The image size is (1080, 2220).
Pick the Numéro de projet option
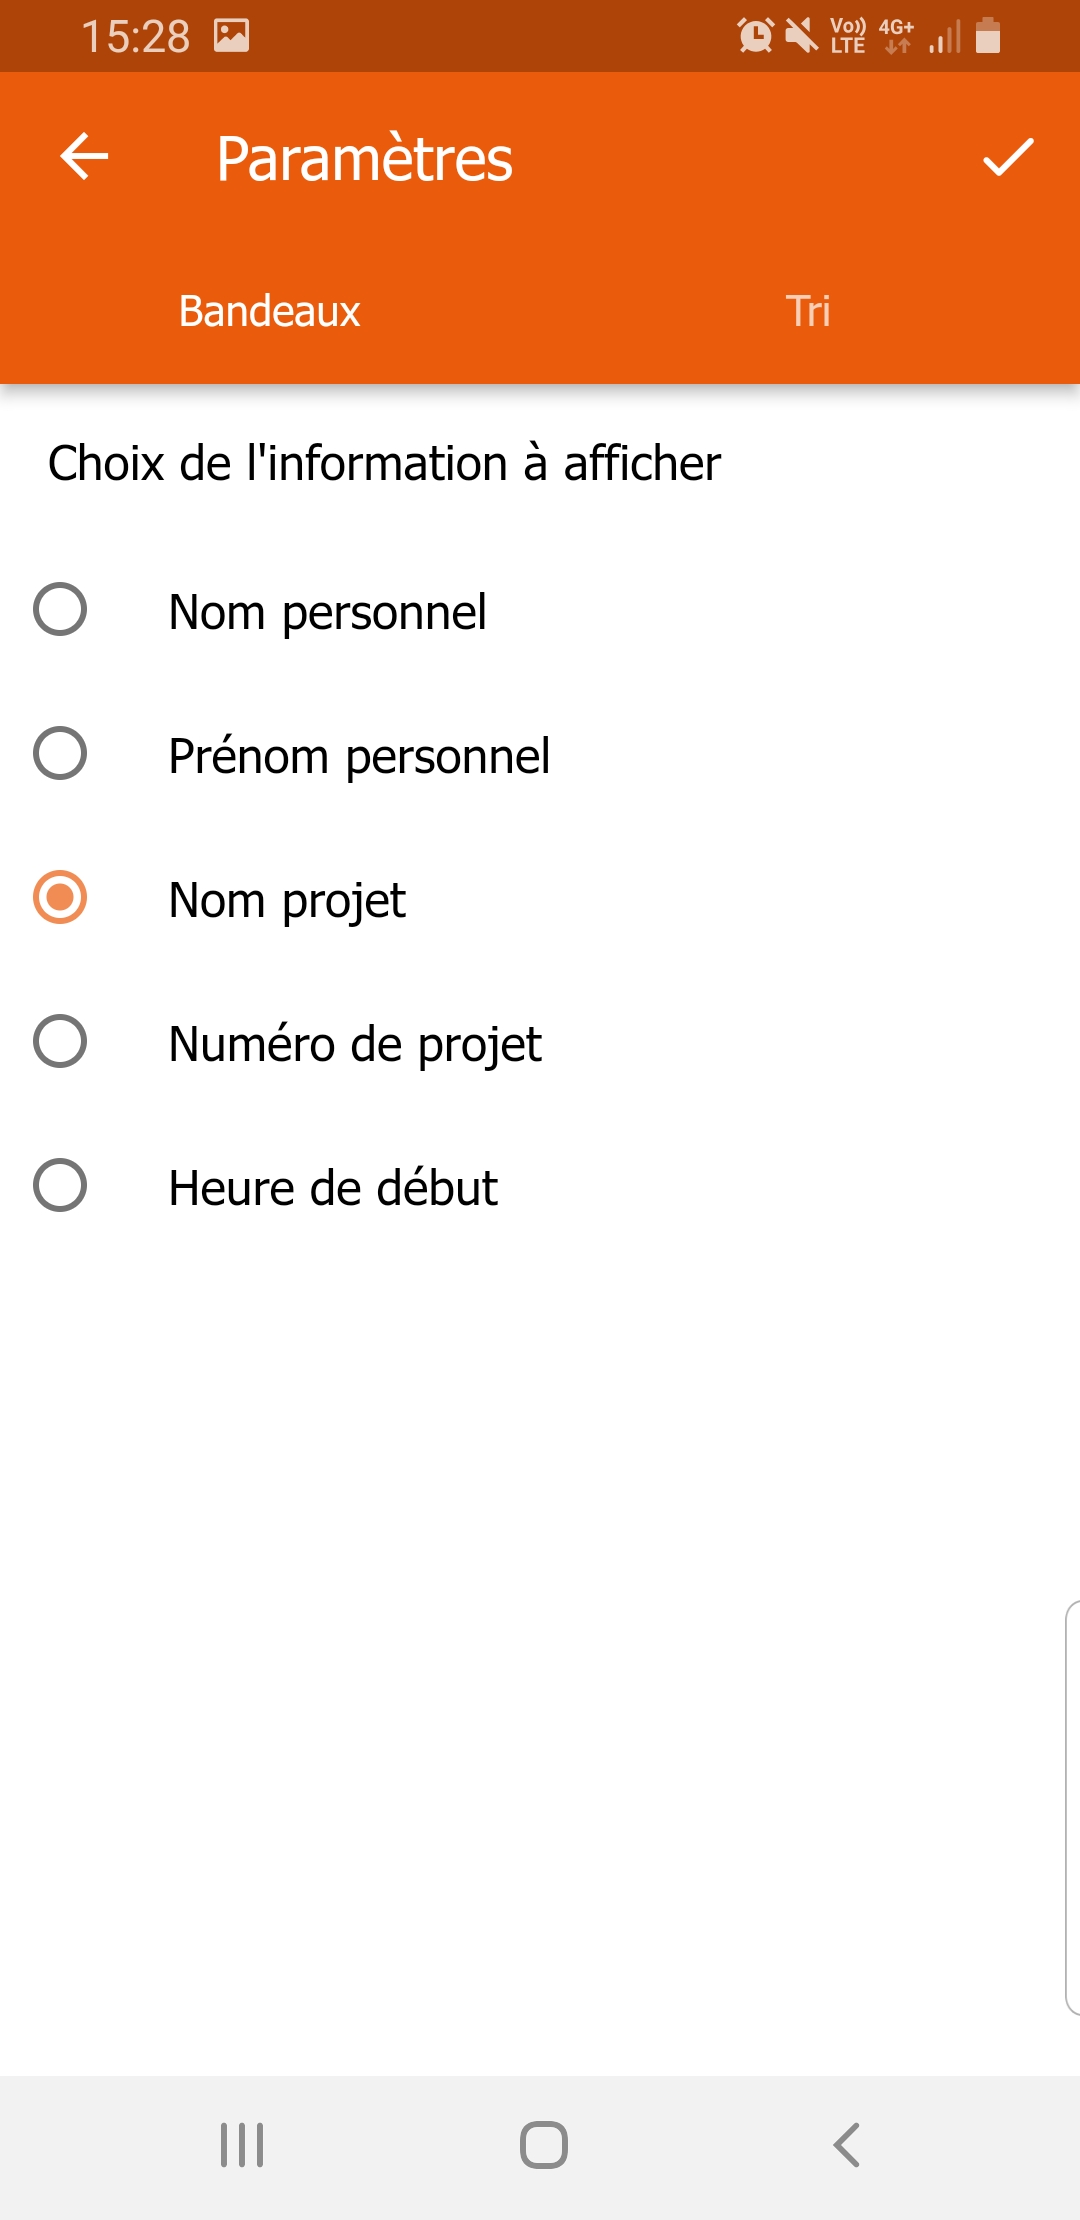pos(60,1042)
